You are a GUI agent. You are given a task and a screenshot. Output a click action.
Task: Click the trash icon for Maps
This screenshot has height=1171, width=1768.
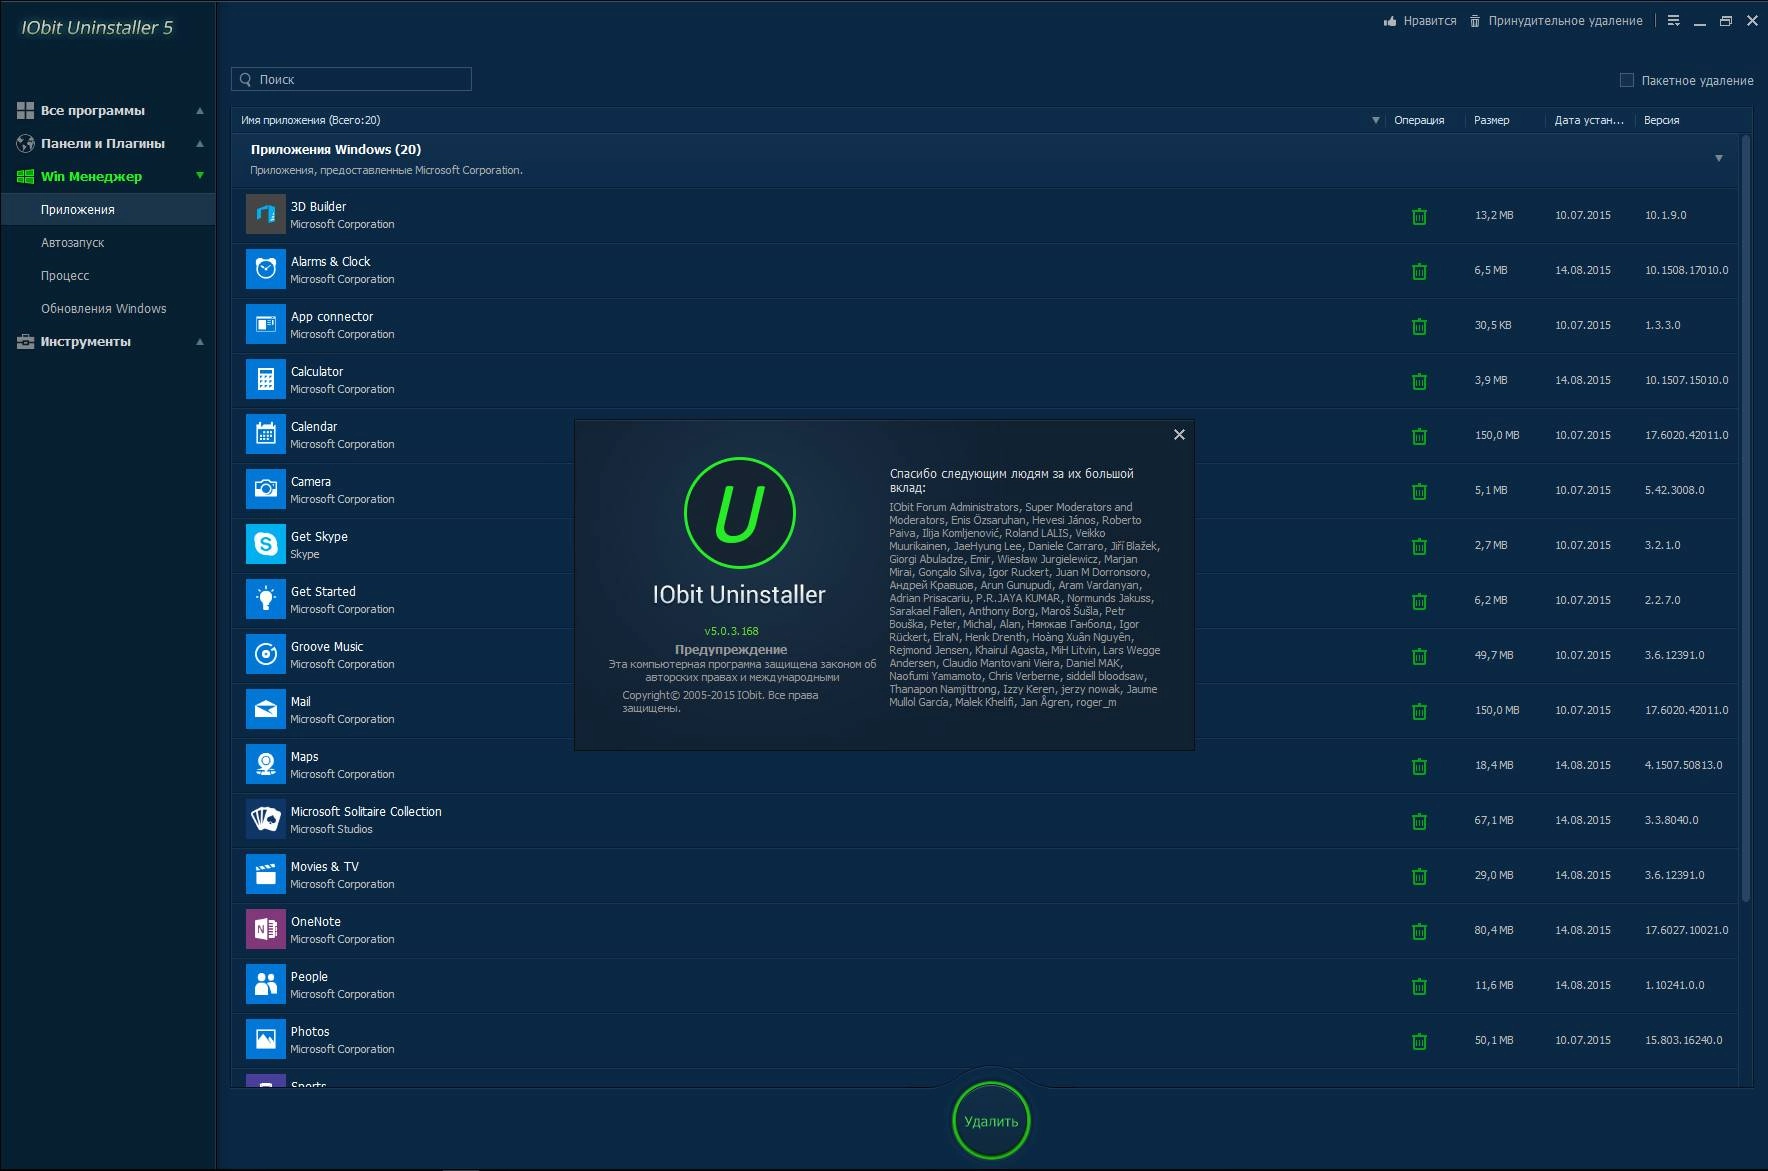[x=1419, y=766]
